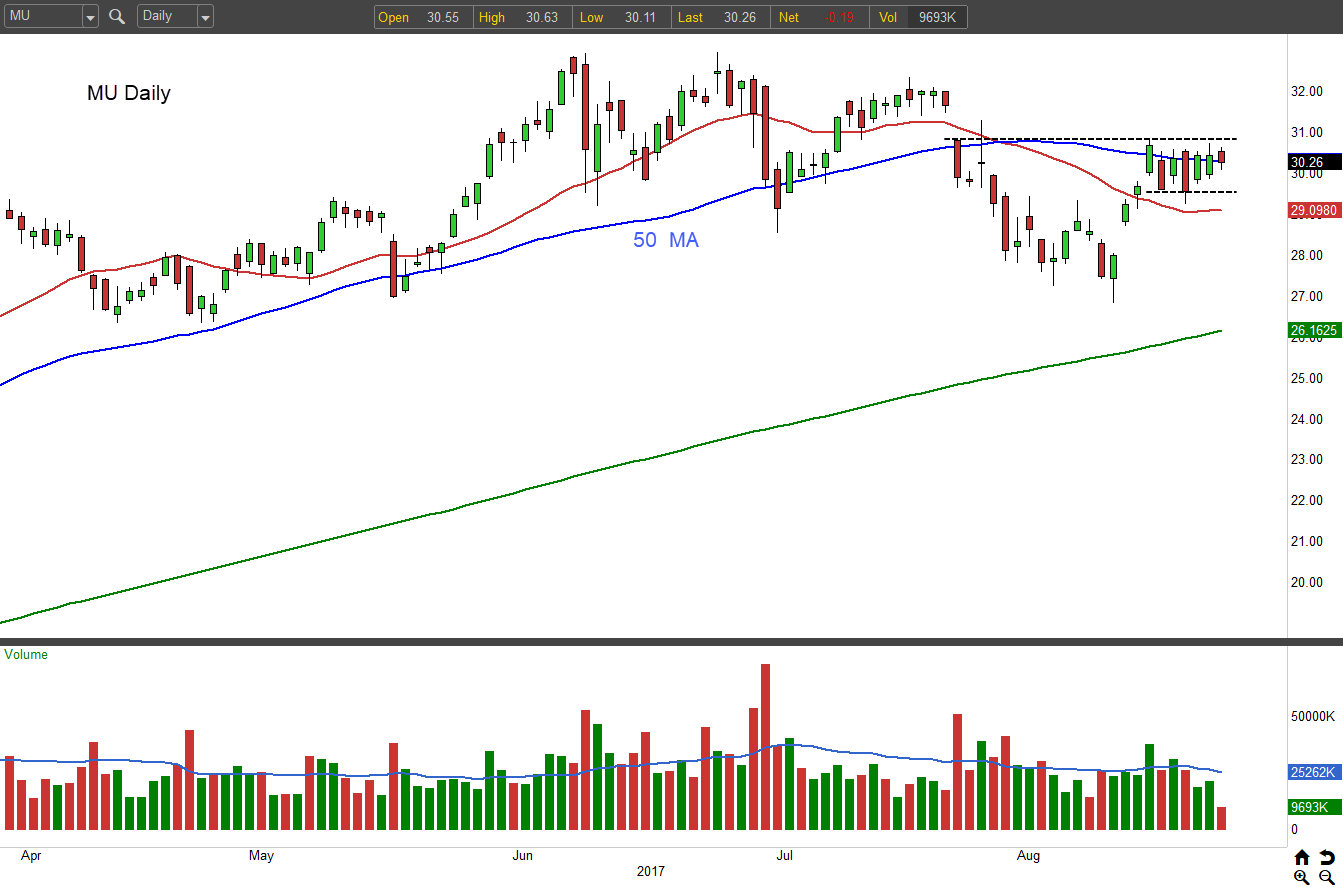Click the 'May' date axis label
This screenshot has width=1343, height=887.
click(x=261, y=856)
